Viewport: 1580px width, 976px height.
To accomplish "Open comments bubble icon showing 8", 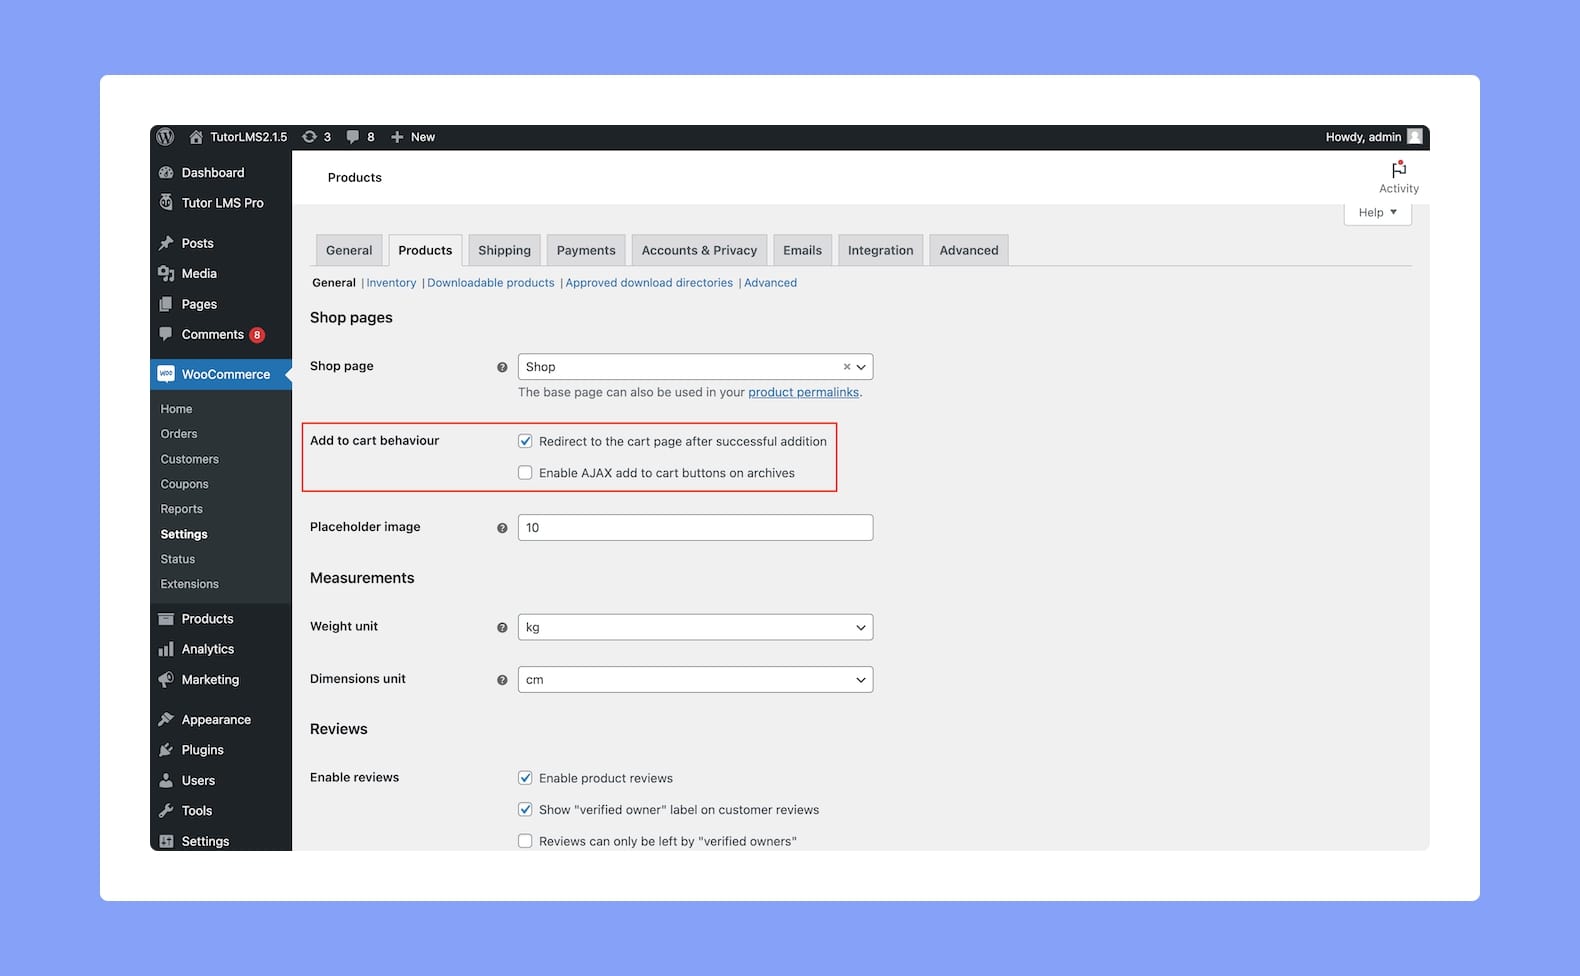I will point(353,137).
